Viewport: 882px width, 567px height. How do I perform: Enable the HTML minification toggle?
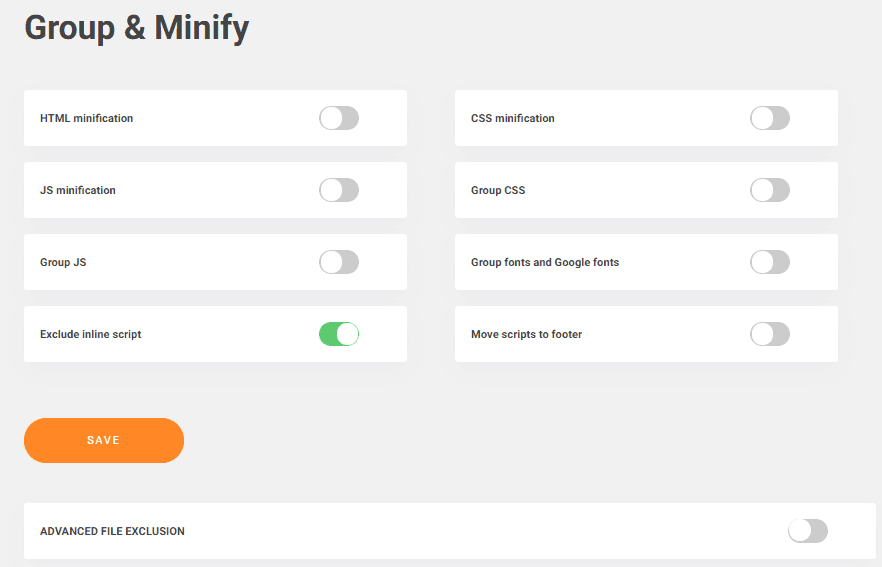coord(338,118)
